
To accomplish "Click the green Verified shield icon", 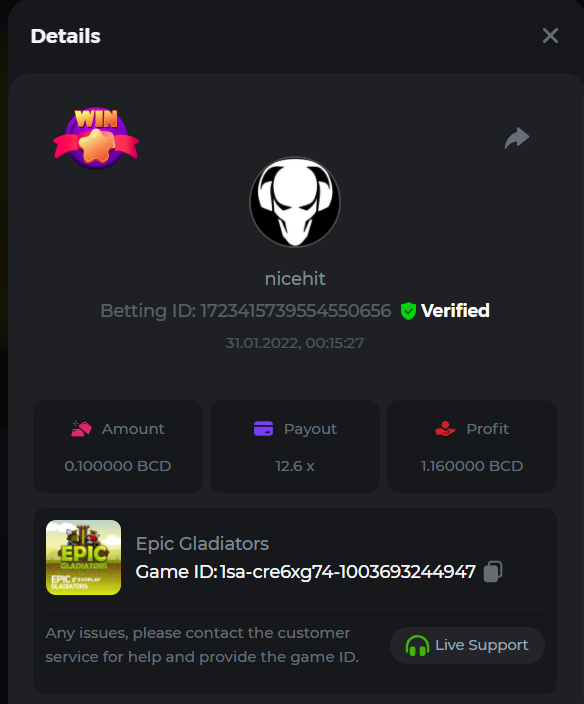I will 408,311.
